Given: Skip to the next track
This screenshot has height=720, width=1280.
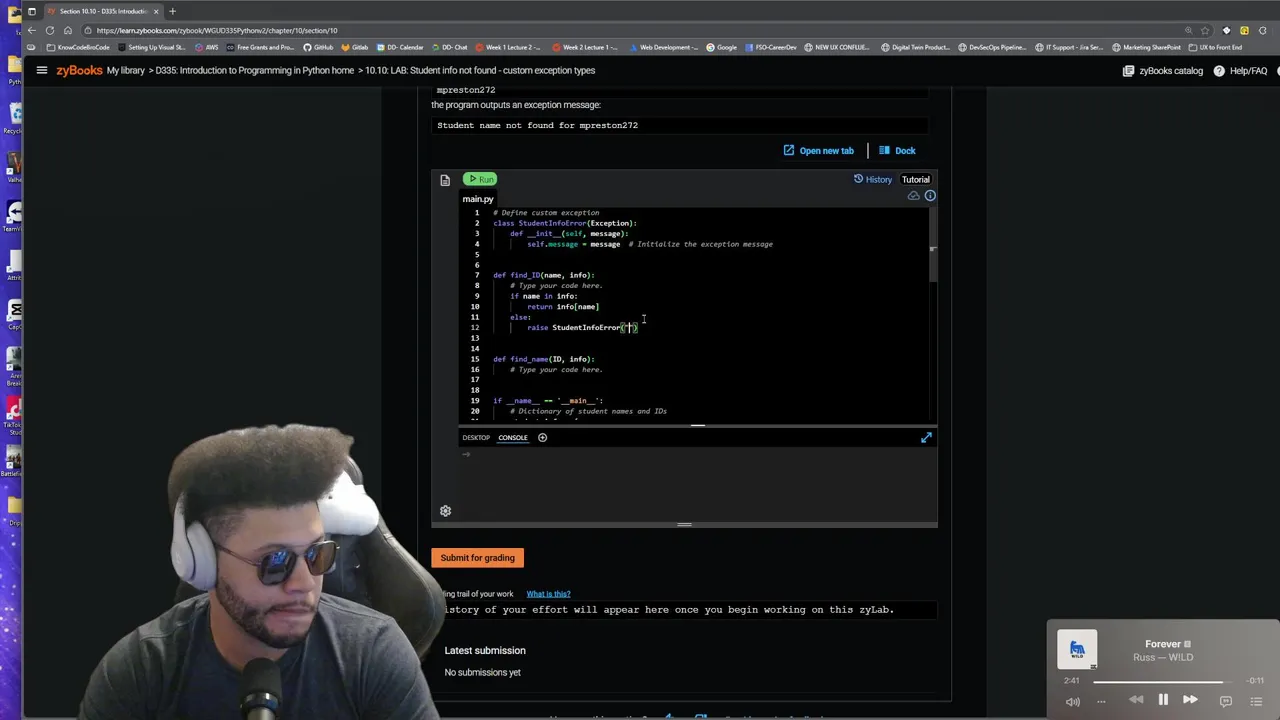Looking at the screenshot, I should (x=1190, y=700).
